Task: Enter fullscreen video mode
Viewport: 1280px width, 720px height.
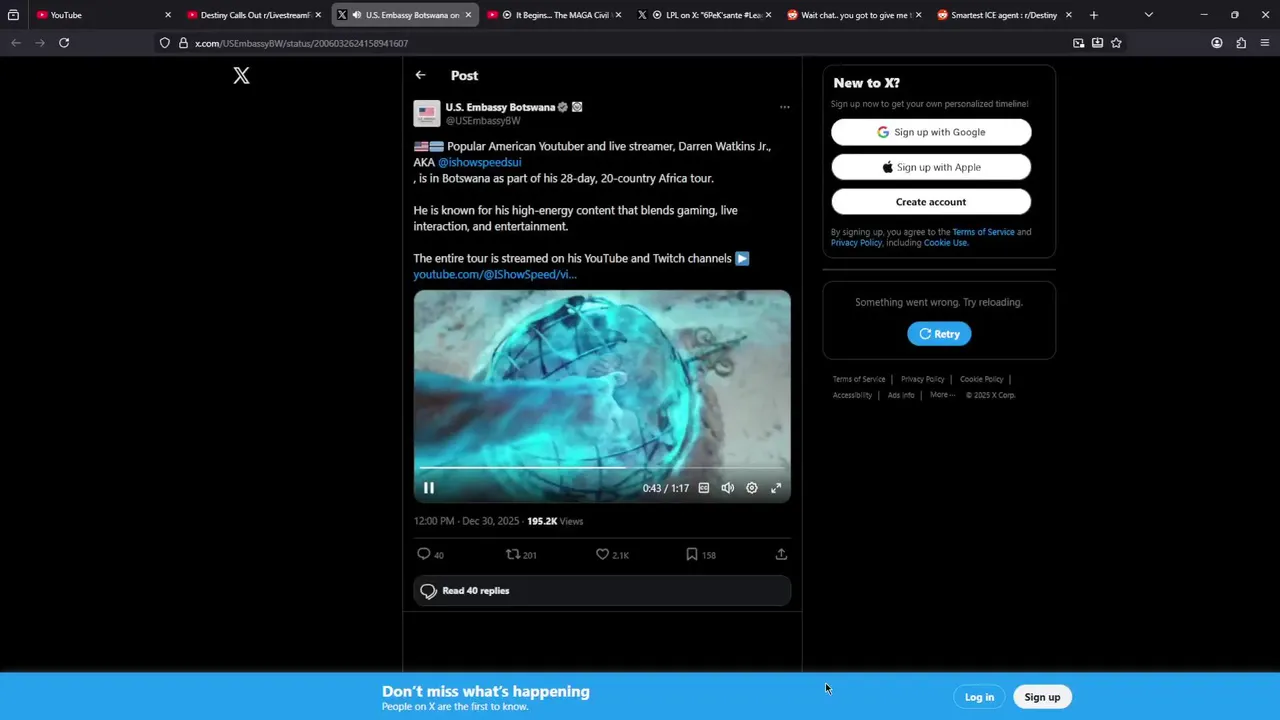Action: point(776,488)
